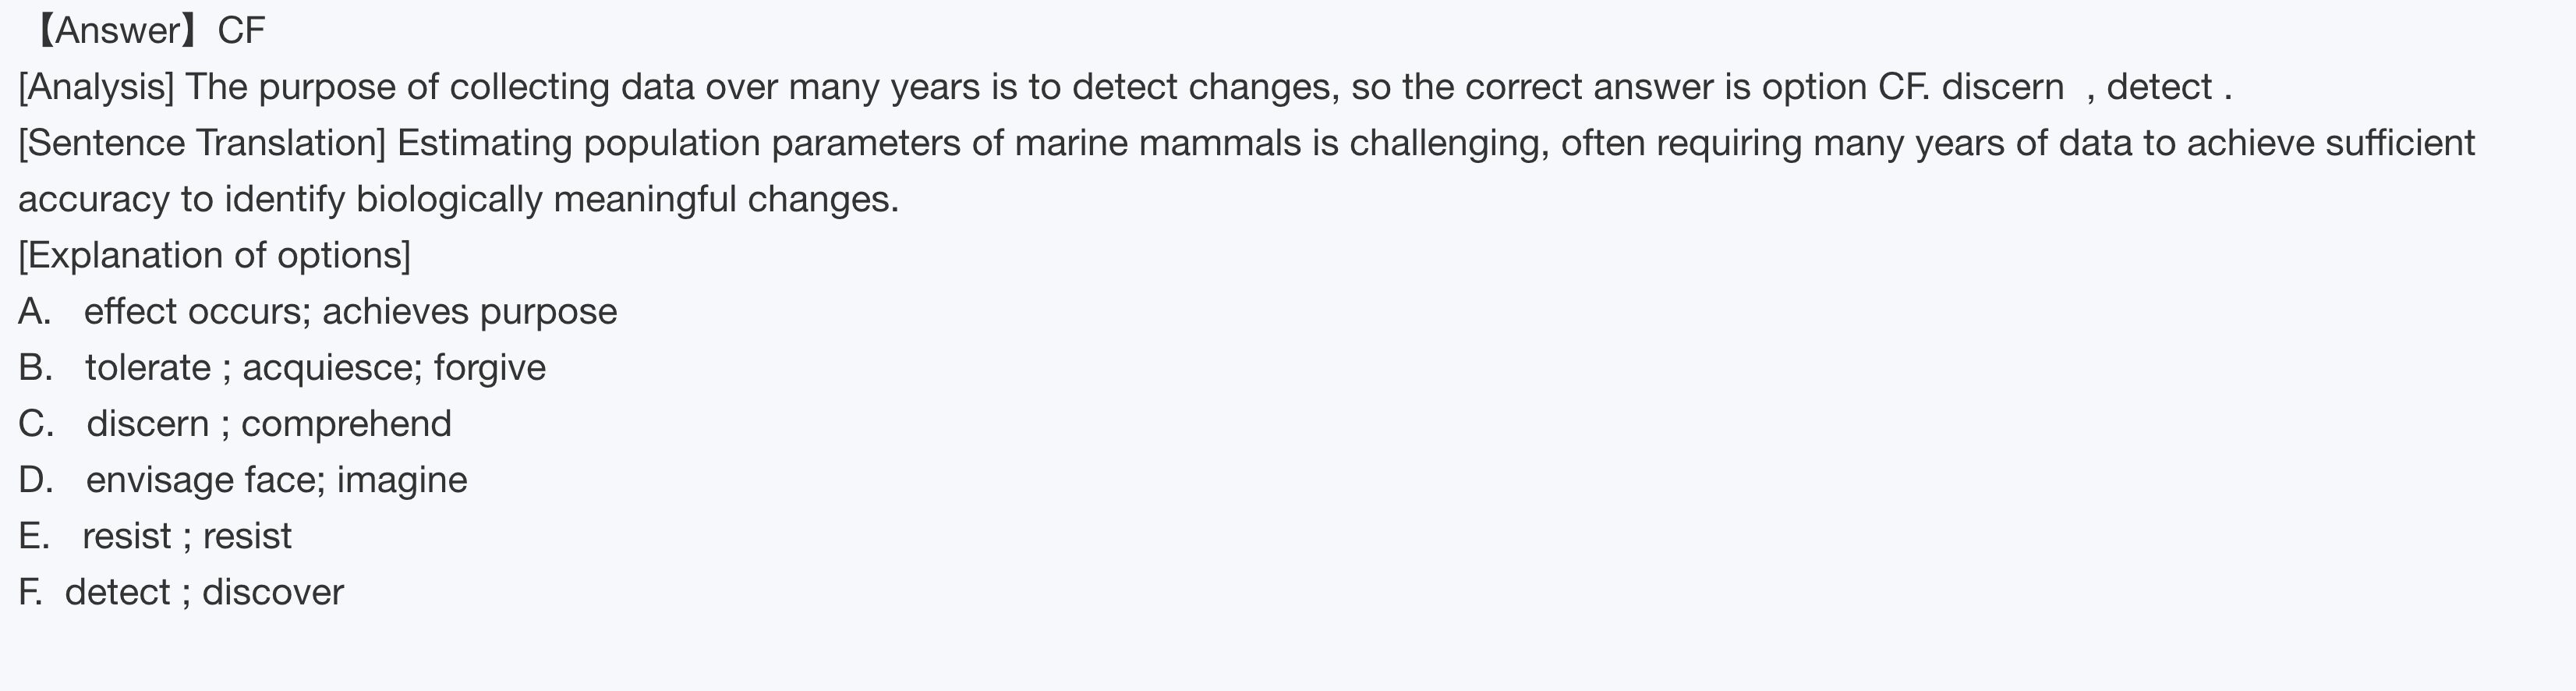Click the phrase "effect occurs" in option A
Viewport: 2576px width, 691px height.
tap(196, 311)
